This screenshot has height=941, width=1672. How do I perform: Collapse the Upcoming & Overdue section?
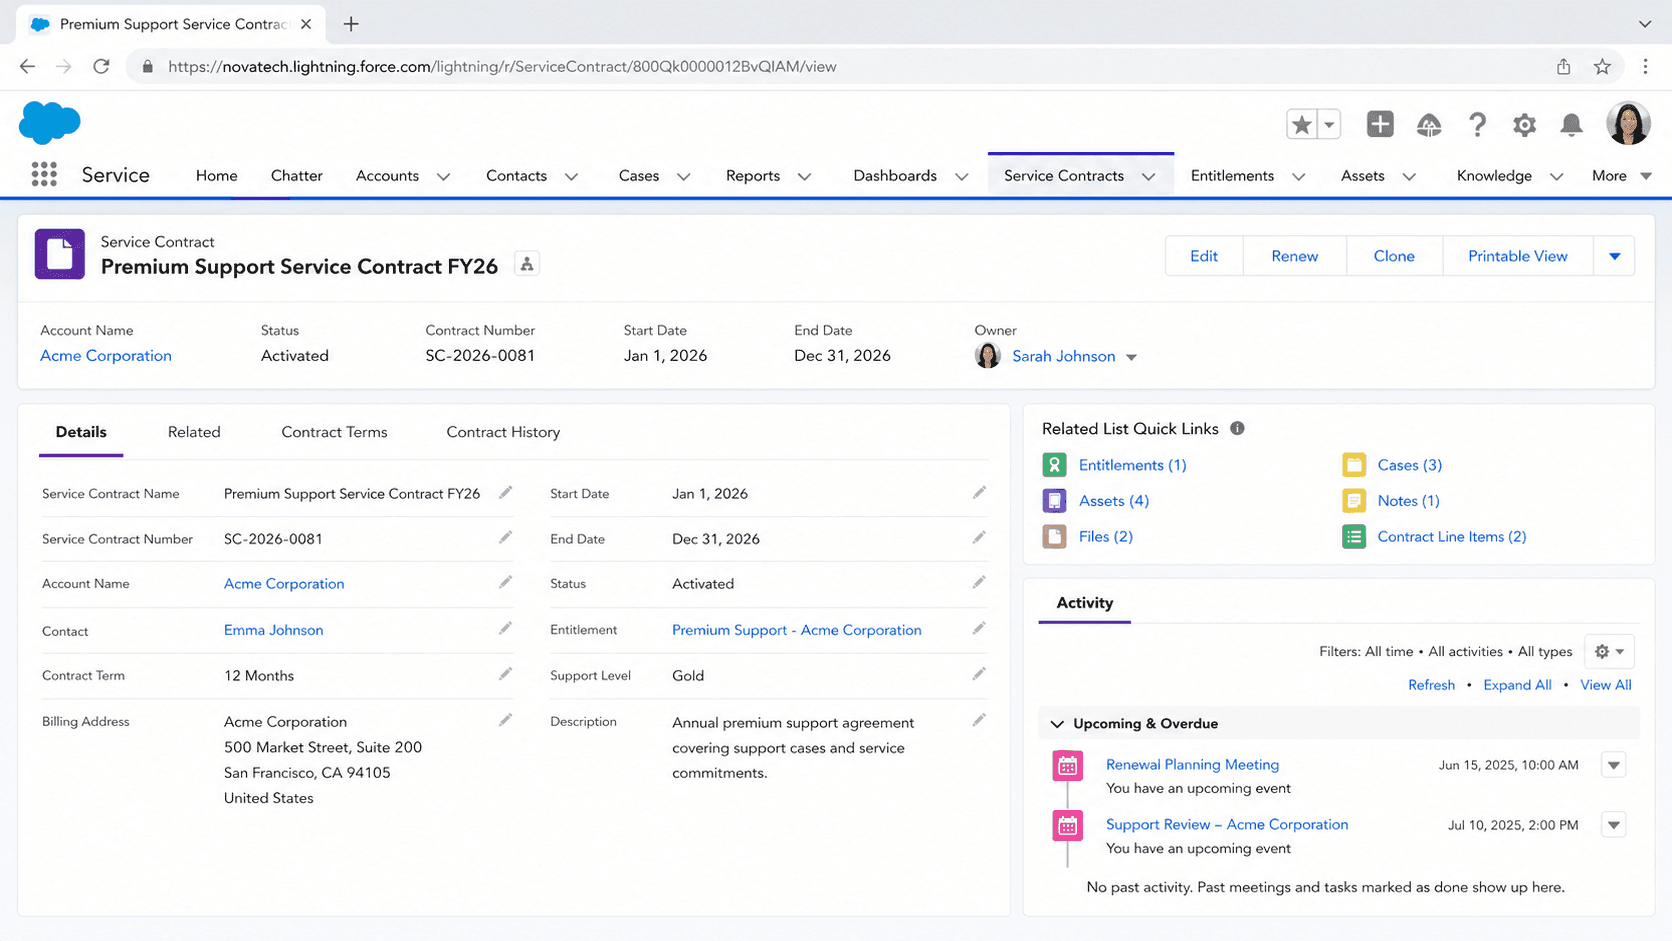[1057, 723]
